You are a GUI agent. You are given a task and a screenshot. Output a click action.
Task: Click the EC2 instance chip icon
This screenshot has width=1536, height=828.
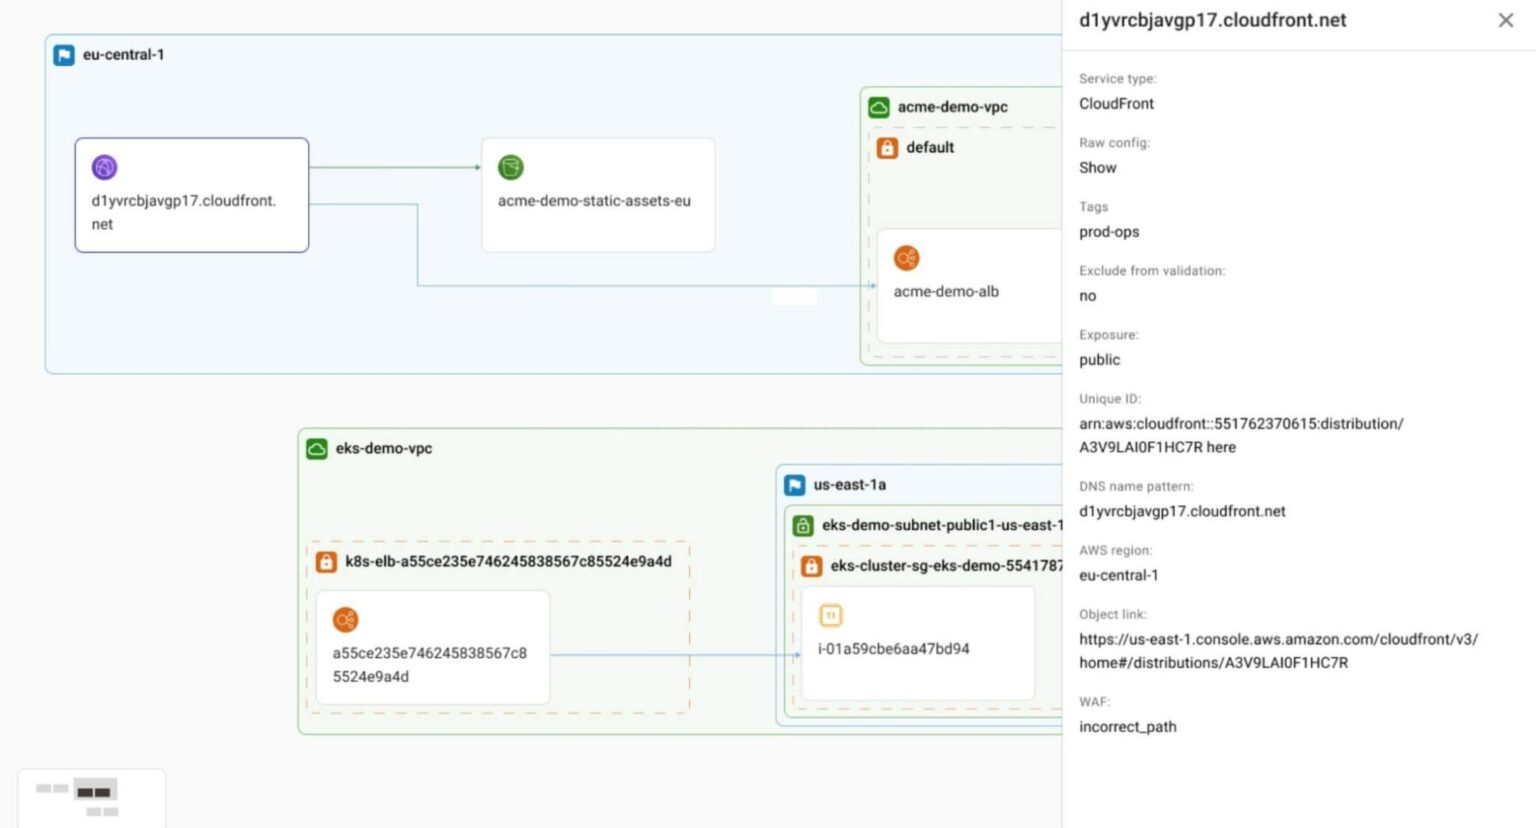tap(830, 615)
